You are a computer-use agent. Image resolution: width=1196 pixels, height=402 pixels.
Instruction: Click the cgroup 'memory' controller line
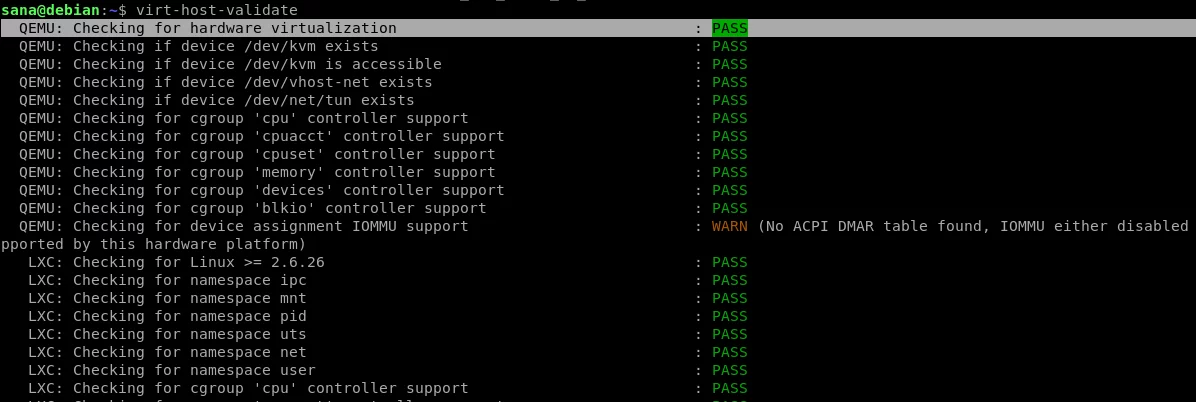[257, 172]
